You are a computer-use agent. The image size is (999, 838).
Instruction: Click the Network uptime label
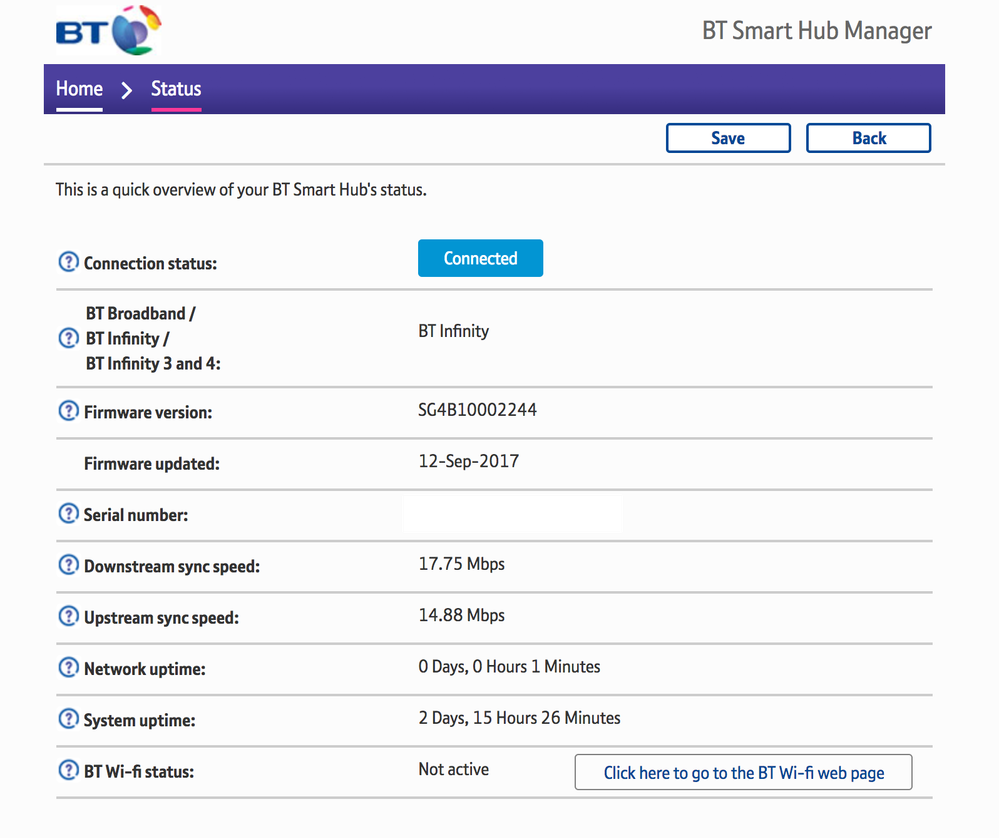click(145, 669)
